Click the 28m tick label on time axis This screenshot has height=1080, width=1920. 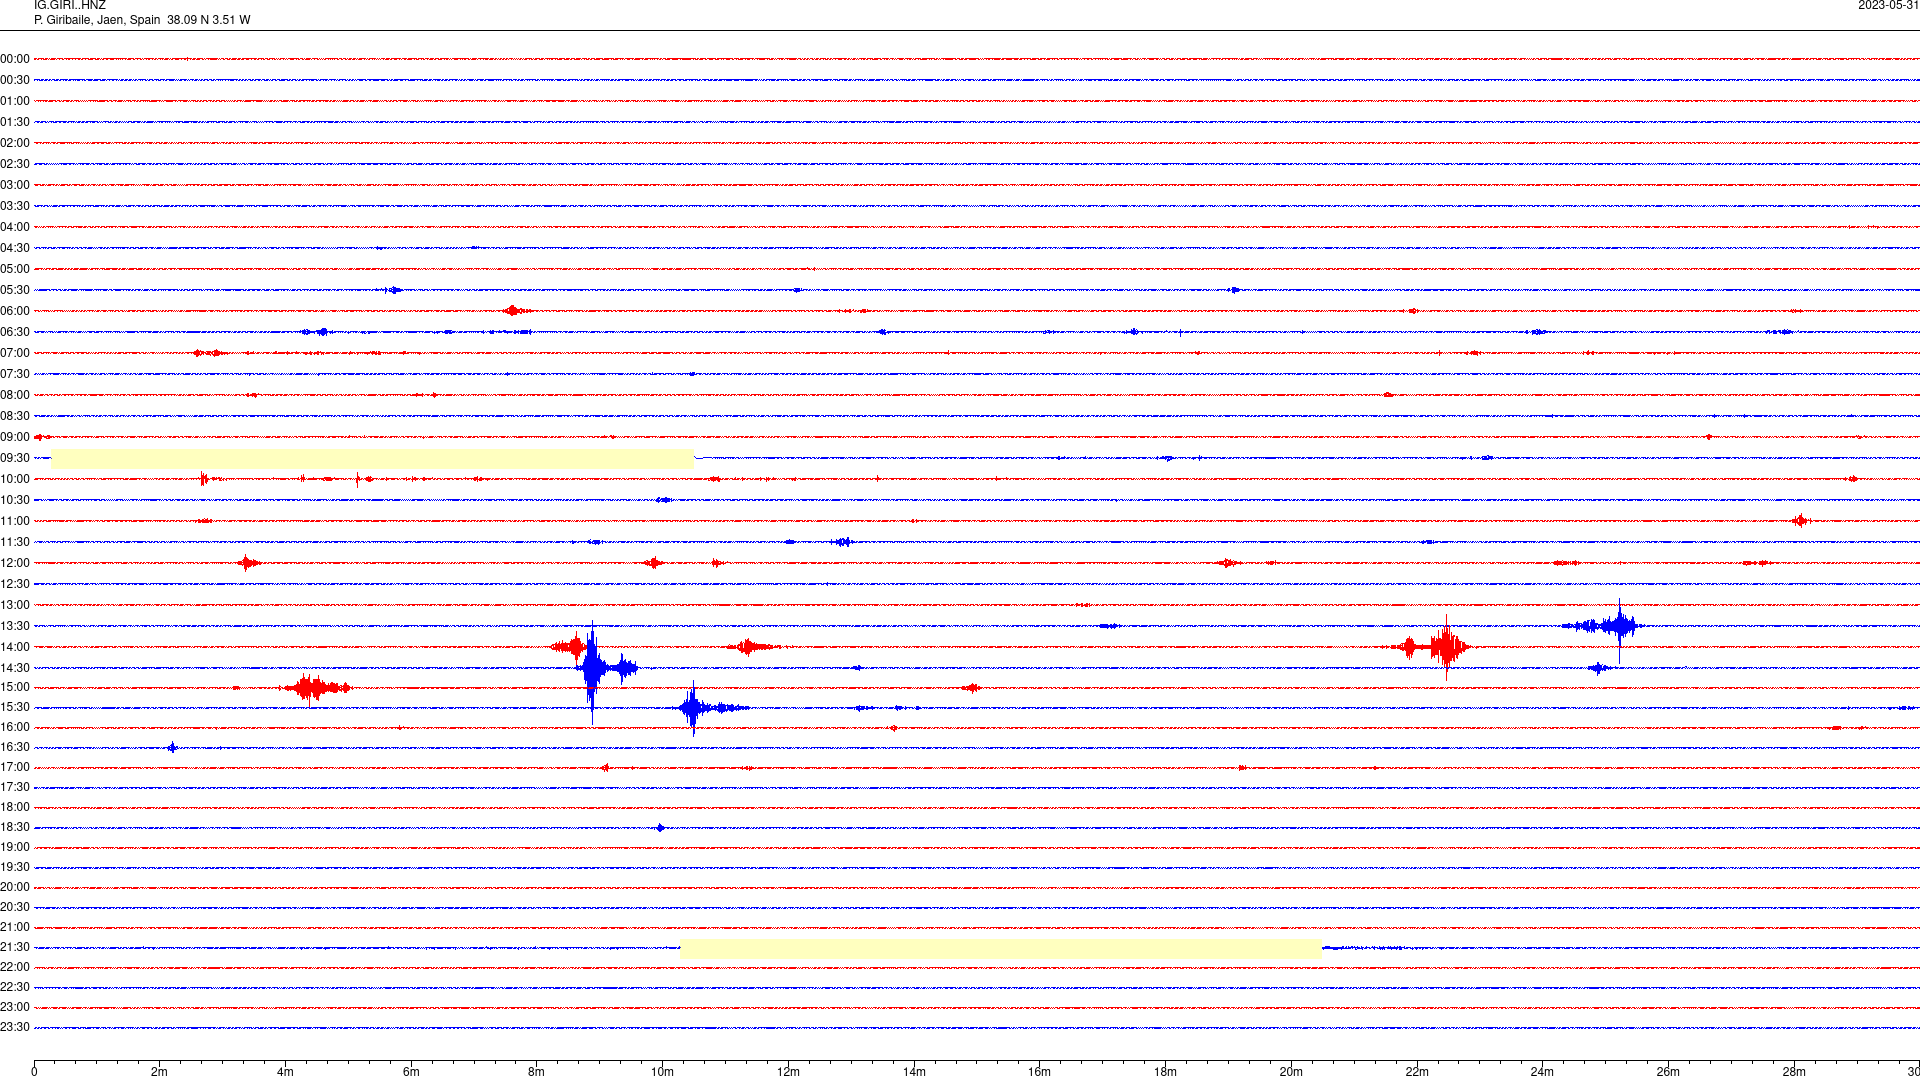pyautogui.click(x=1794, y=1072)
